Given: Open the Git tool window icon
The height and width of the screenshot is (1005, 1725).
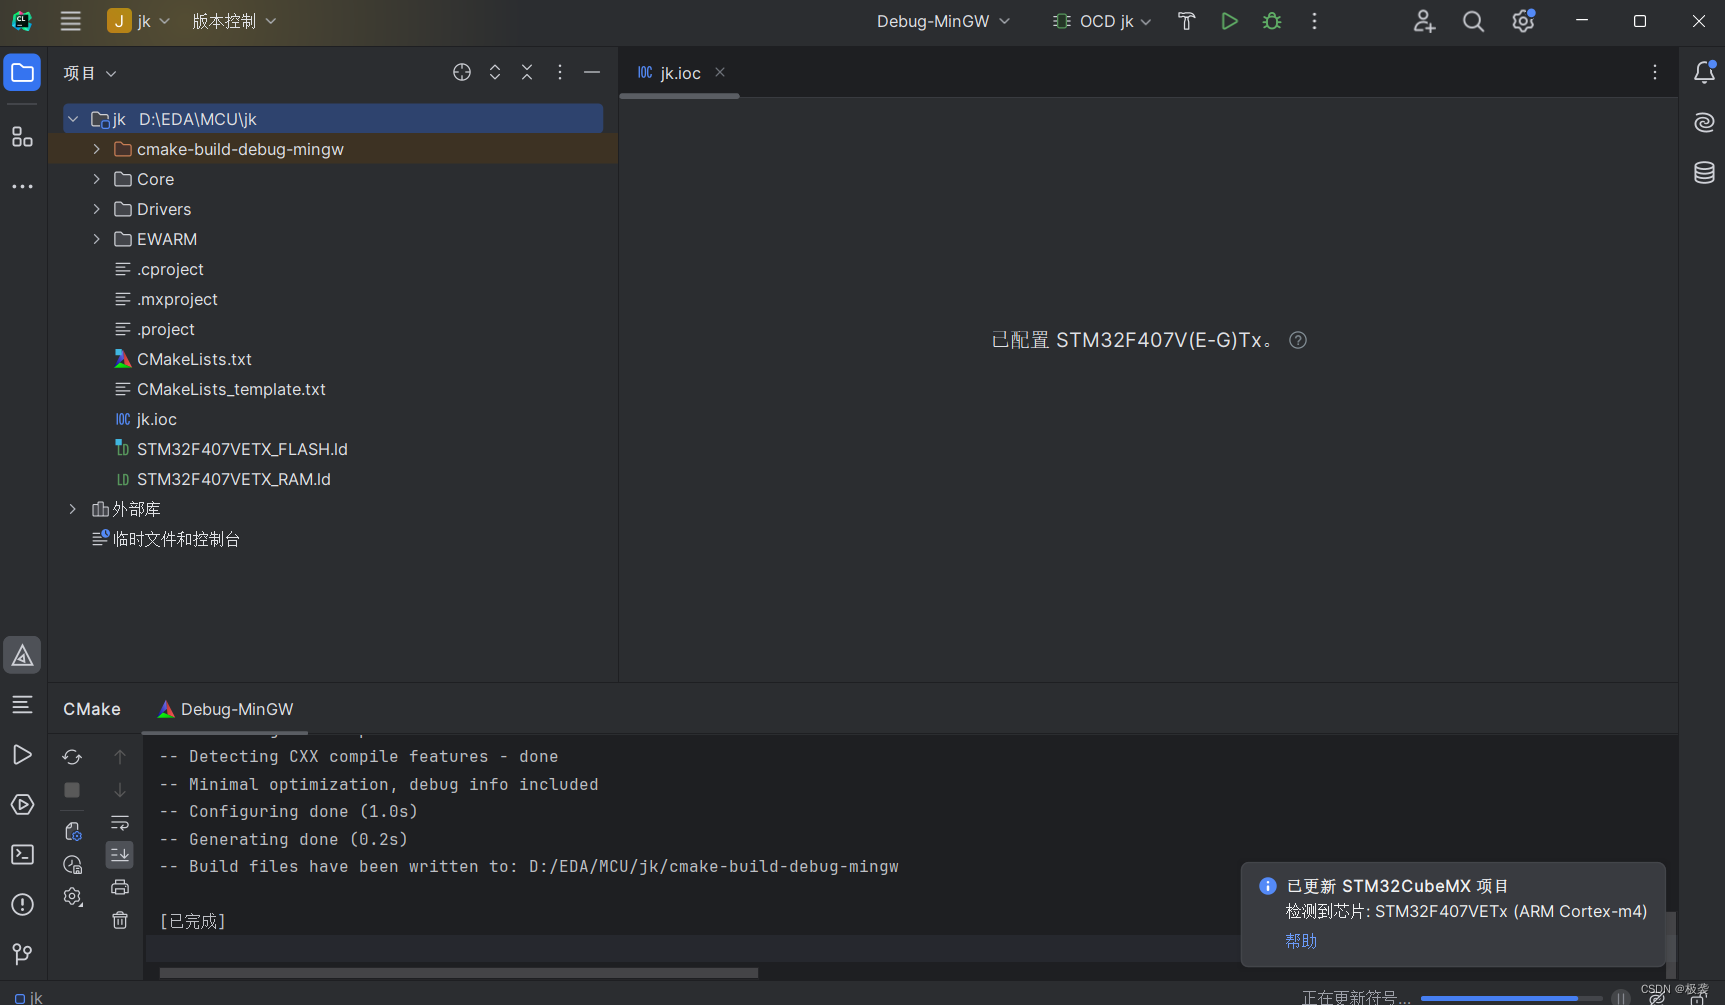Looking at the screenshot, I should (x=22, y=954).
